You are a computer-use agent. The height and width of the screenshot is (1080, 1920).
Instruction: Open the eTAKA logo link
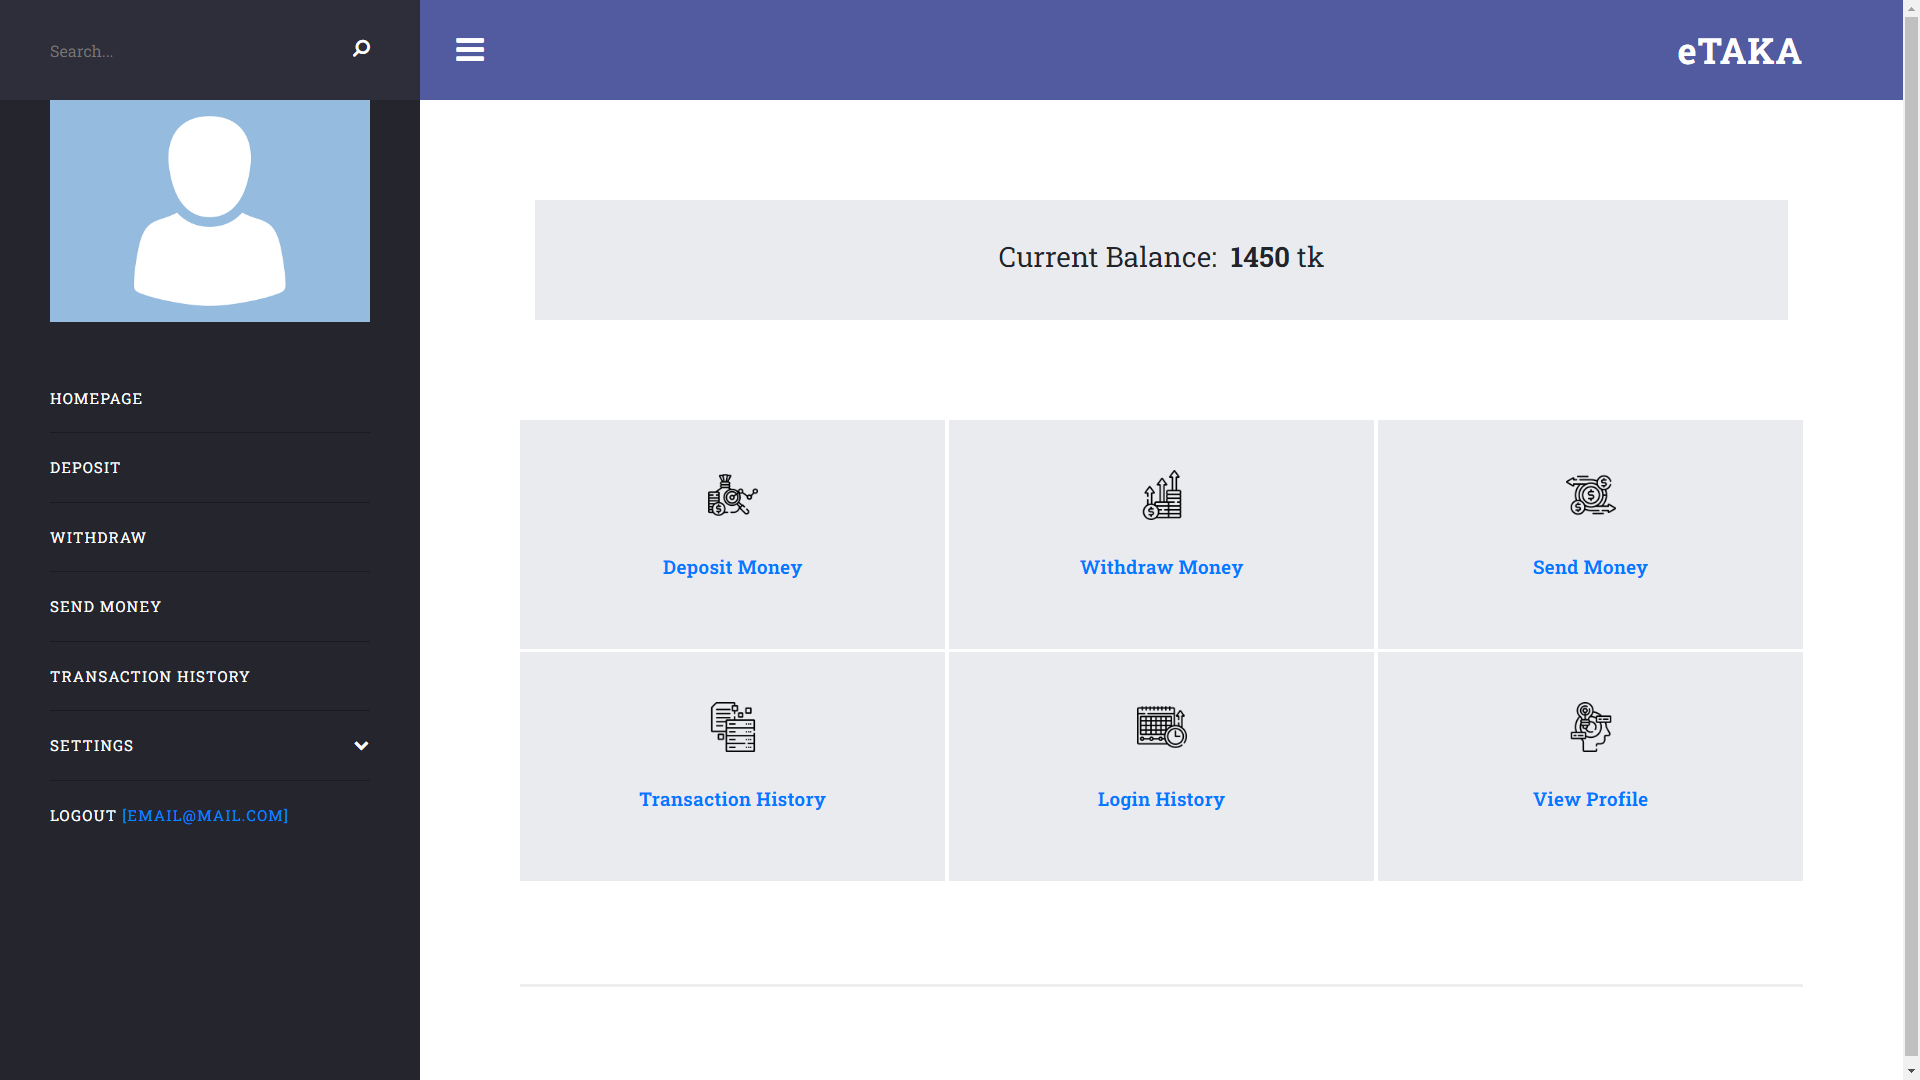(1739, 51)
